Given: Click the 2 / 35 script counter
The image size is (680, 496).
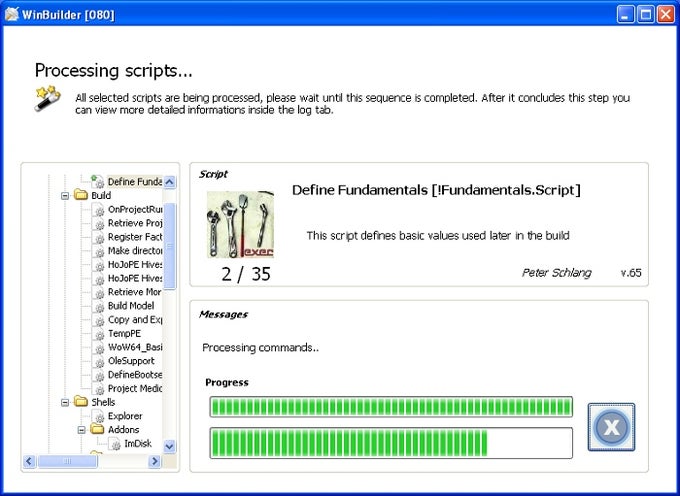Looking at the screenshot, I should [x=246, y=274].
